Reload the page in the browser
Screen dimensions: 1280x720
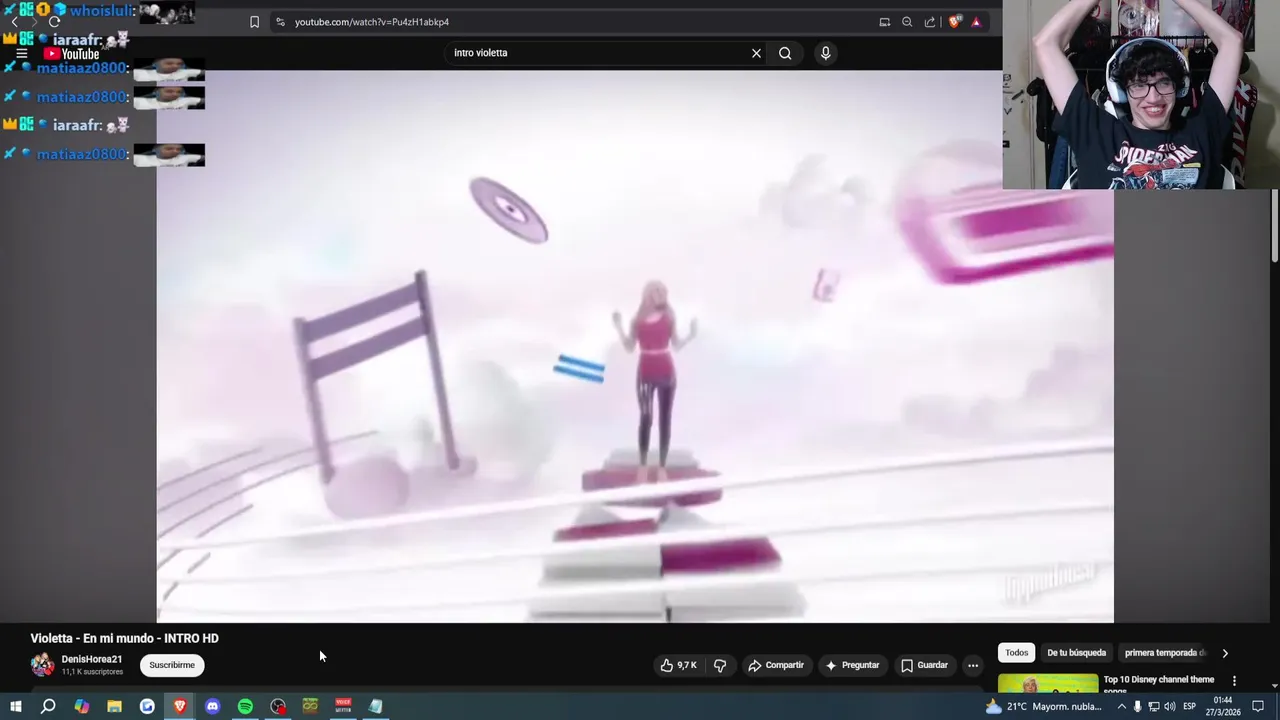54,22
